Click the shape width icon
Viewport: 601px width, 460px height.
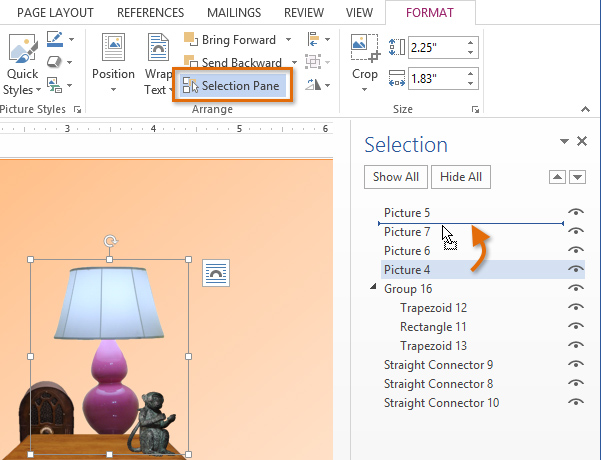[397, 78]
